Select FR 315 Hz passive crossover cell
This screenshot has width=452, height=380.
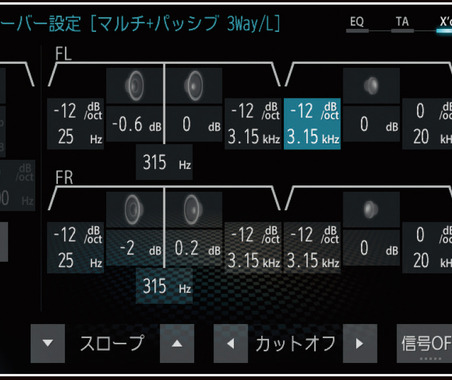164,286
